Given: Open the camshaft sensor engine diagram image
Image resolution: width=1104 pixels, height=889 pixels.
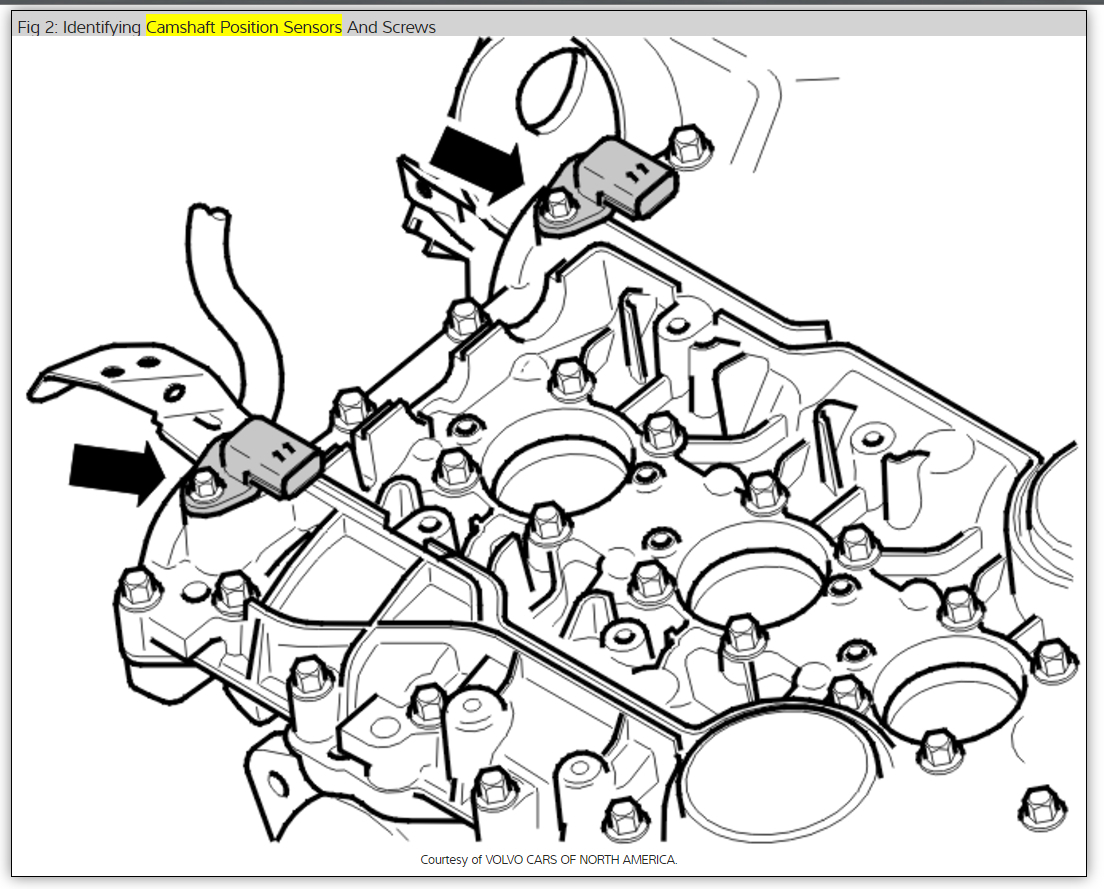Looking at the screenshot, I should (x=549, y=440).
